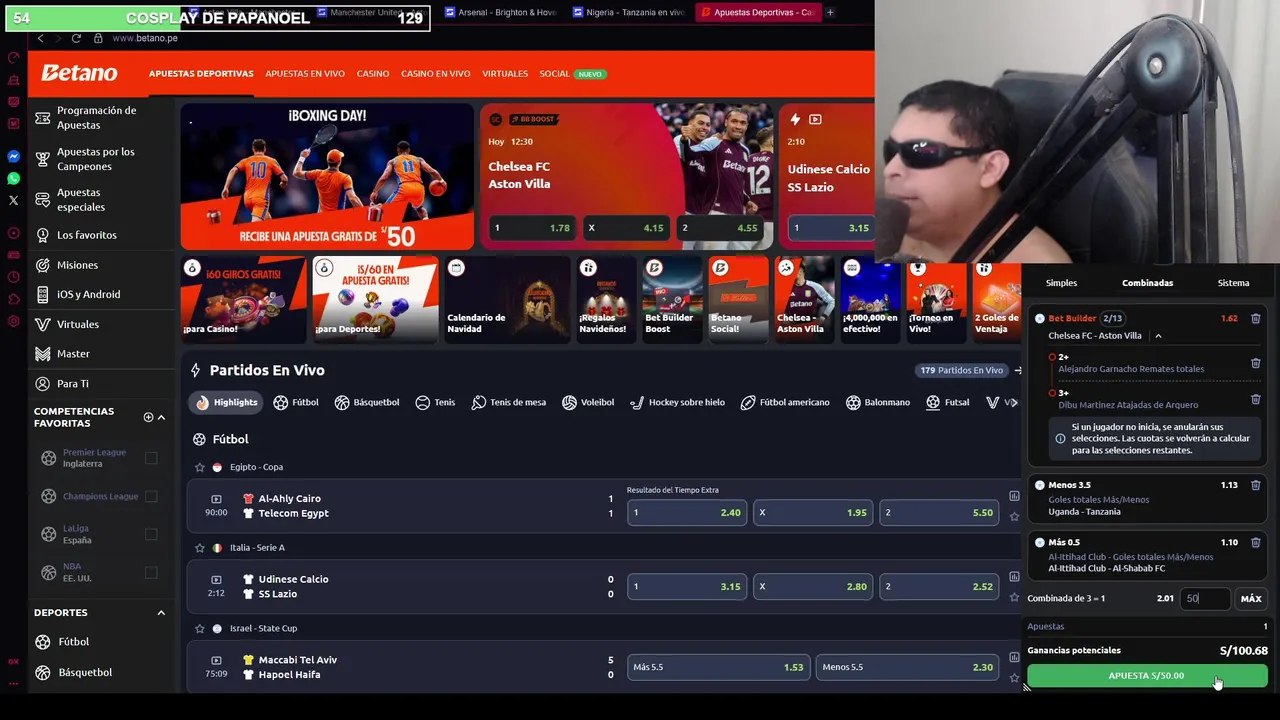1280x720 pixels.
Task: Open WhatsApp in browser sidebar
Action: tap(13, 179)
